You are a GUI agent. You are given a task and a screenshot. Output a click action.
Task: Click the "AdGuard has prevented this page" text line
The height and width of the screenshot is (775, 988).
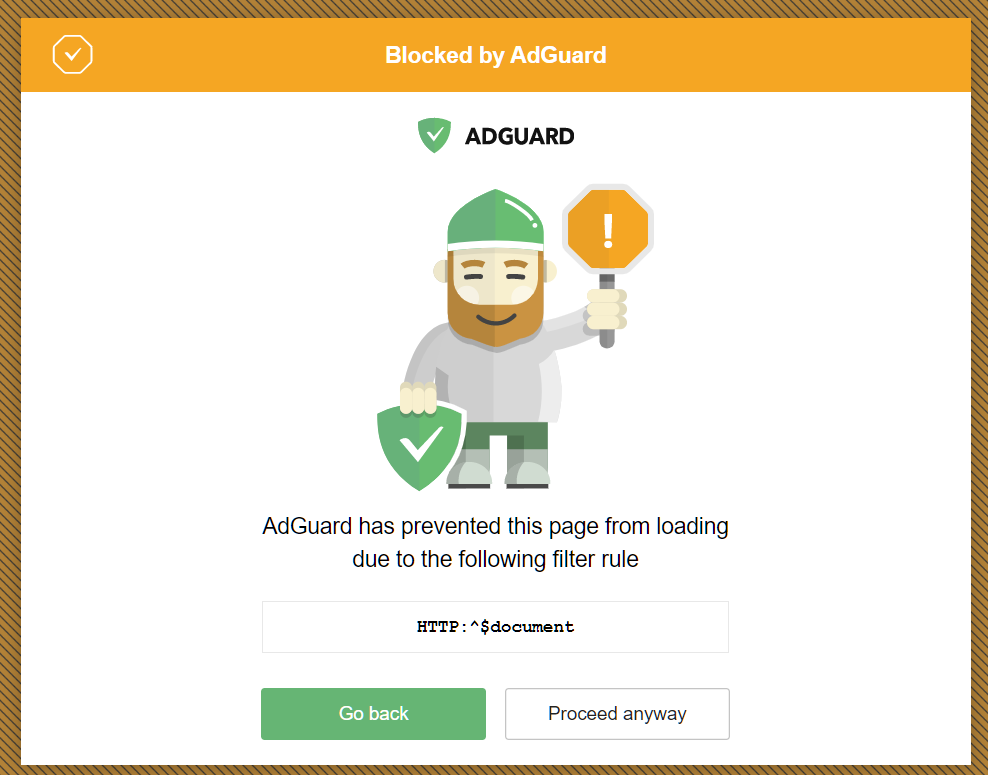pyautogui.click(x=495, y=525)
